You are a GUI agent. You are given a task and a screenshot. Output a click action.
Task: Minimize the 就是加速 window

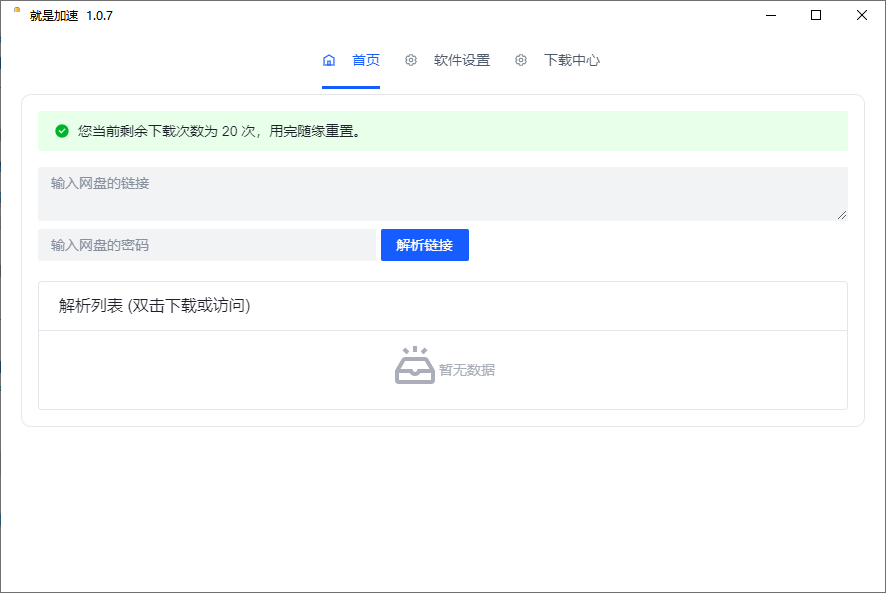pos(771,15)
